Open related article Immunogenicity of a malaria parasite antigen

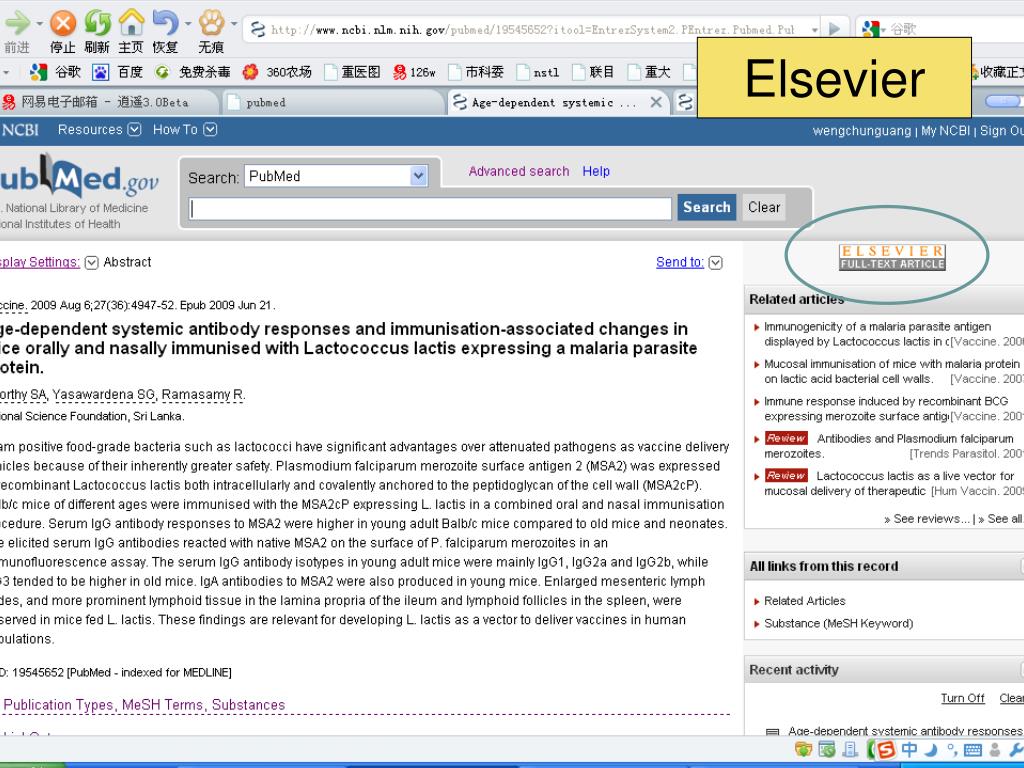(877, 334)
